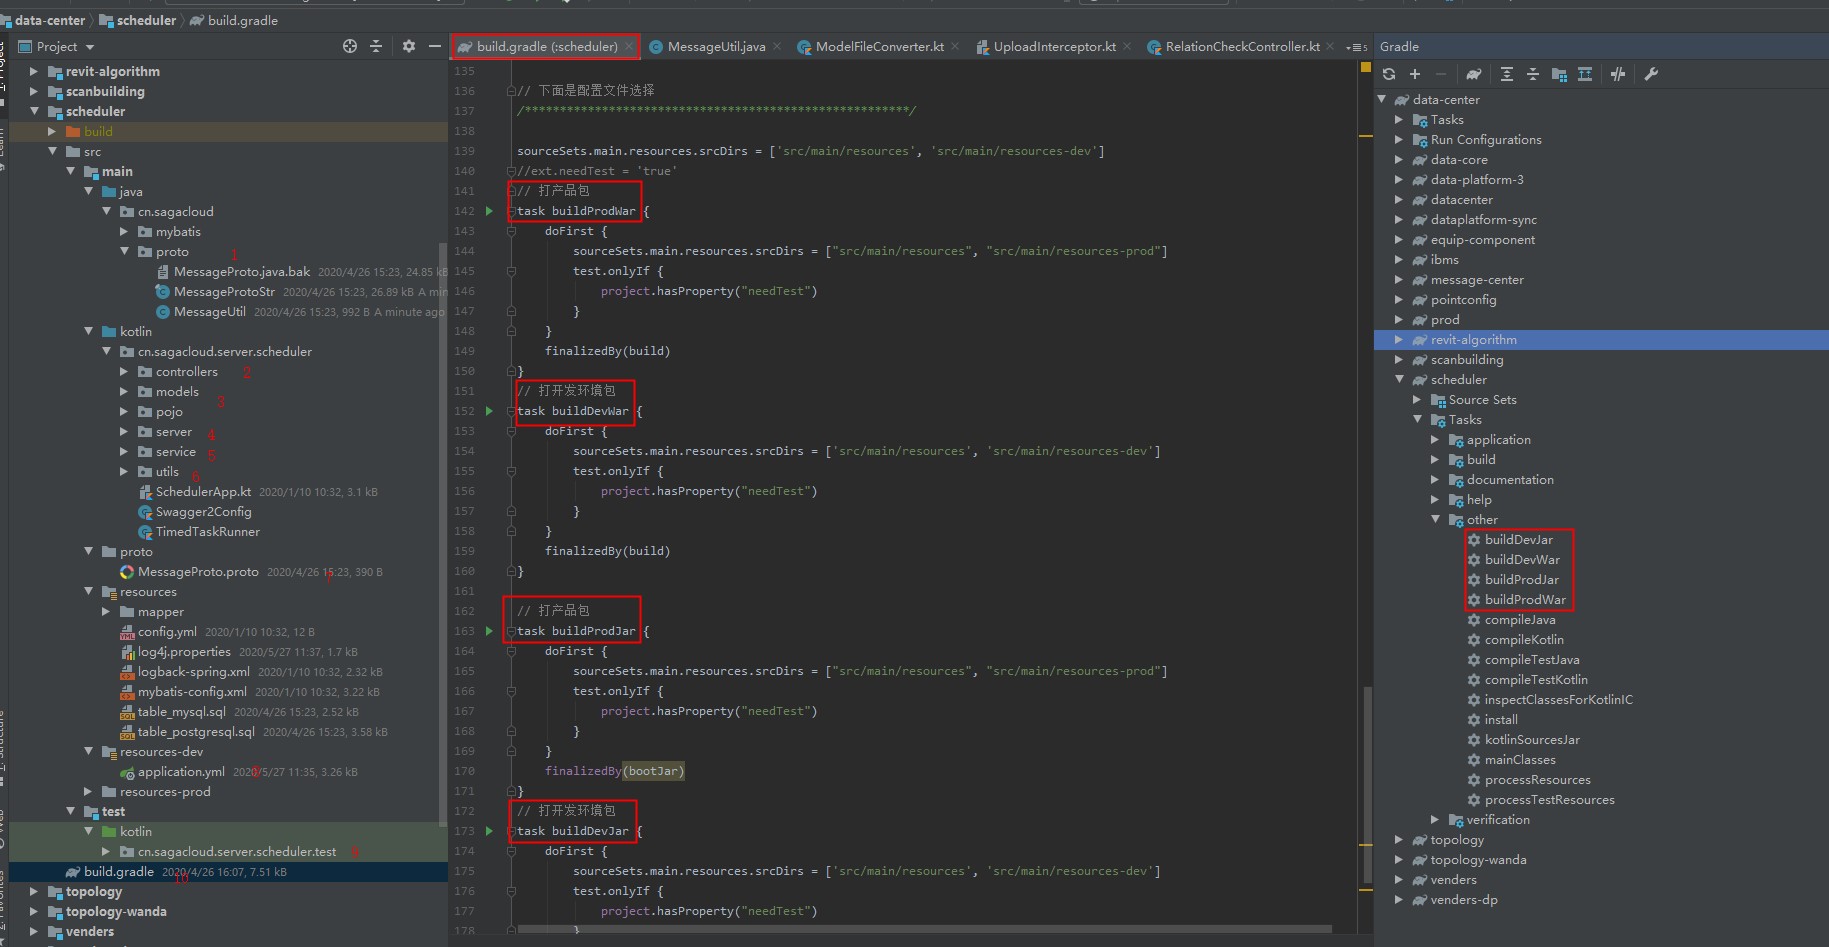Image resolution: width=1829 pixels, height=947 pixels.
Task: Expand all nodes in the Gradle panel
Action: pyautogui.click(x=1507, y=74)
